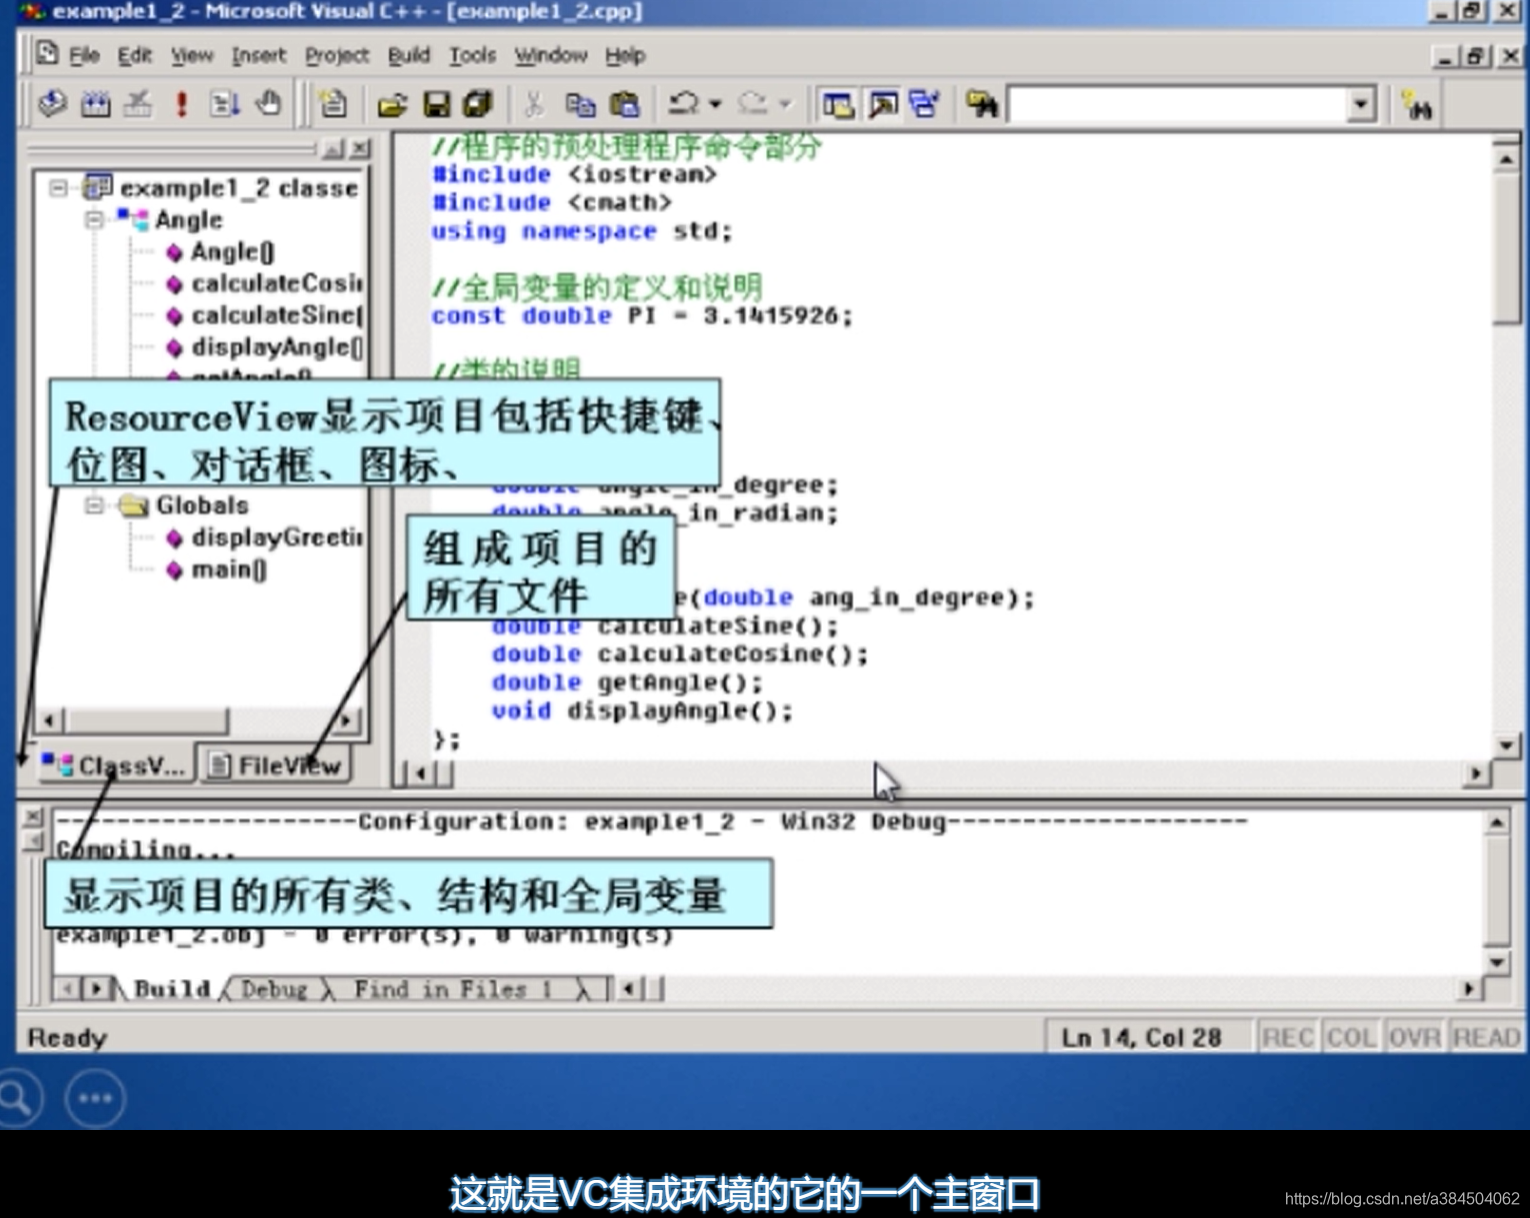The image size is (1530, 1218).
Task: Run program with red exclamation Execute icon
Action: [x=182, y=103]
